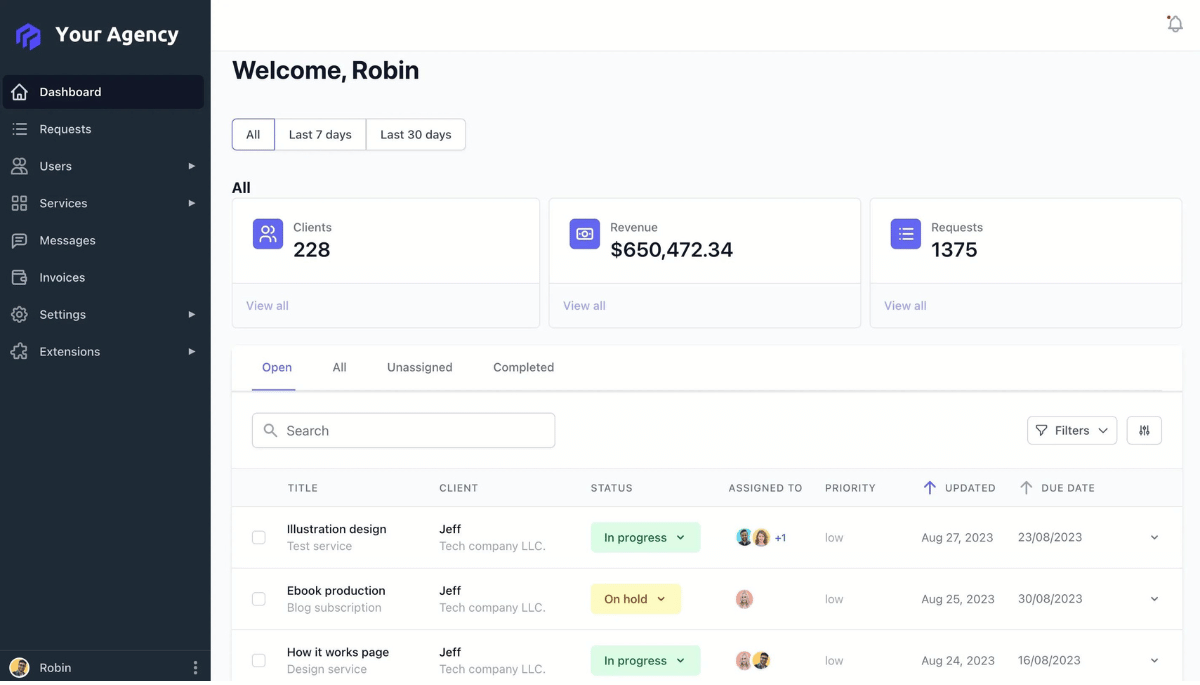Expand the Users sidebar submenu

191,166
